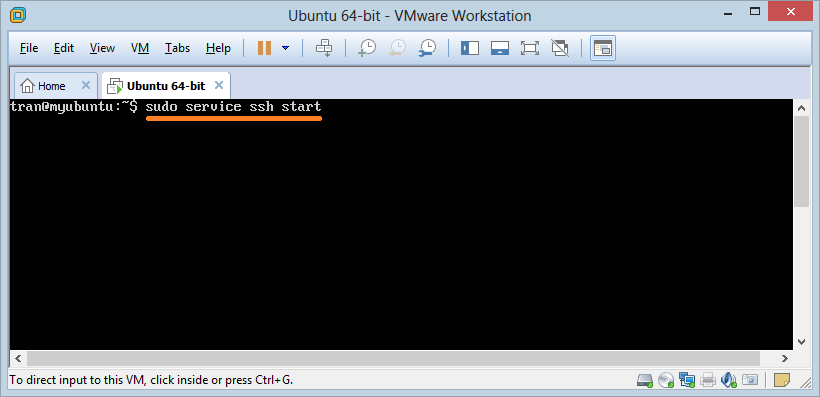Screen dimensions: 820x397
Task: Click Send Ctrl+Alt+Del icon
Action: [324, 48]
